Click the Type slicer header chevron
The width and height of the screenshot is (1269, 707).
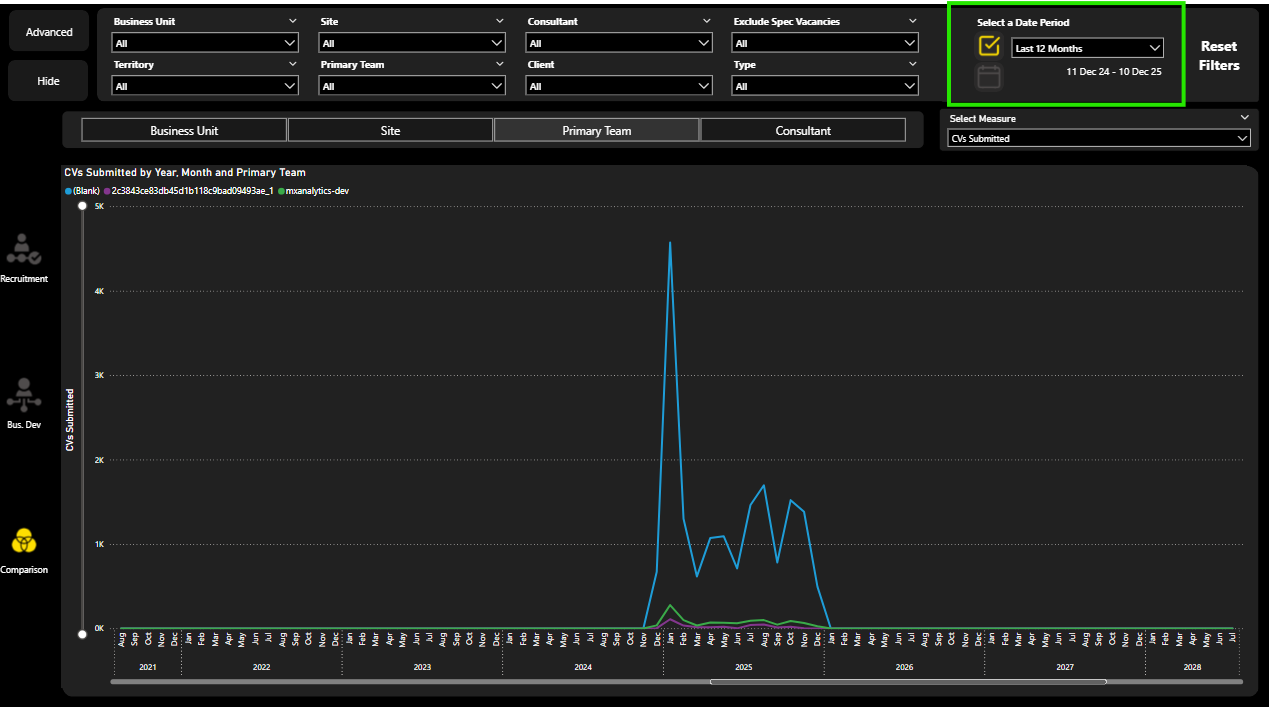click(912, 64)
